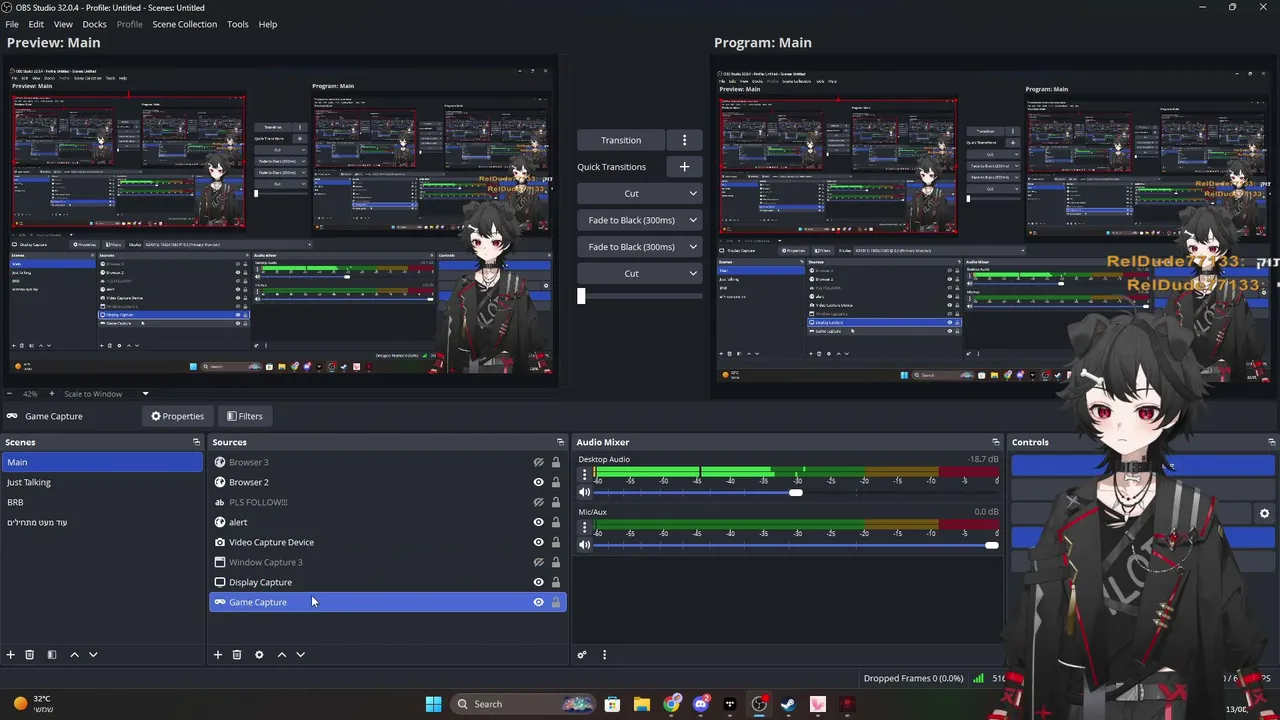Open advanced audio properties gear icon
Viewport: 1280px width, 720px height.
point(582,655)
